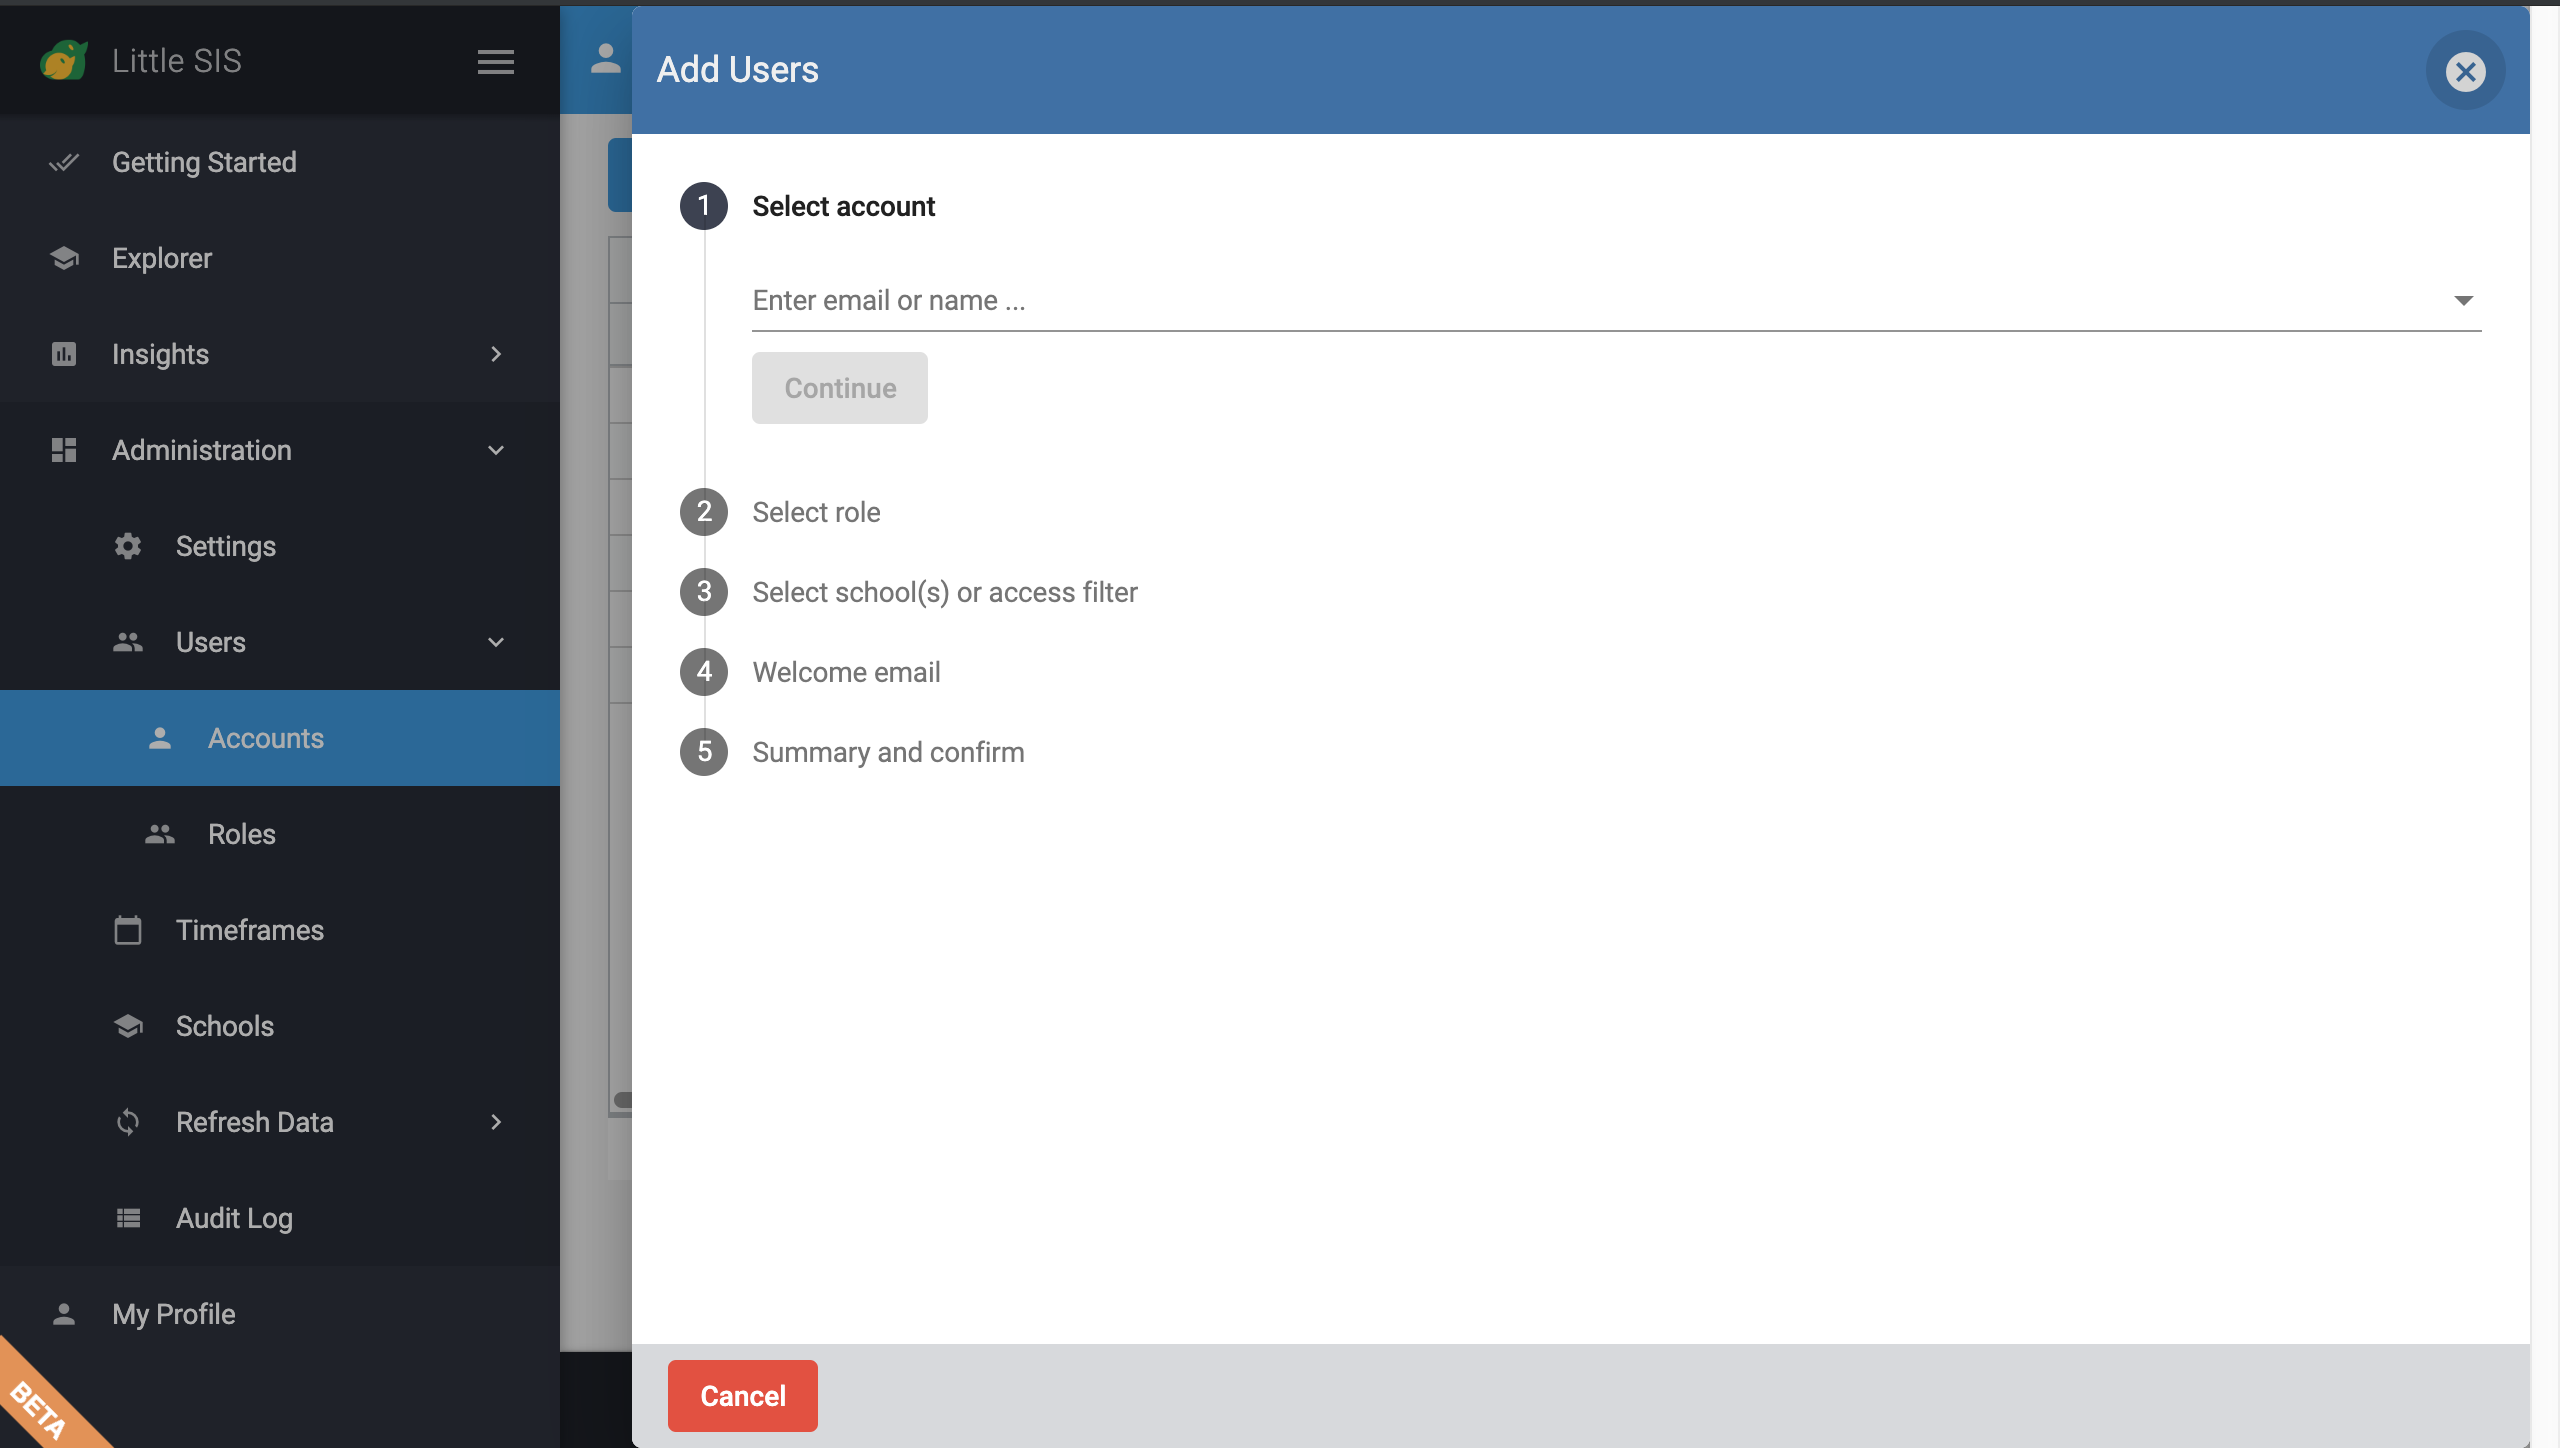Collapse the Users submenu chevron

point(496,642)
